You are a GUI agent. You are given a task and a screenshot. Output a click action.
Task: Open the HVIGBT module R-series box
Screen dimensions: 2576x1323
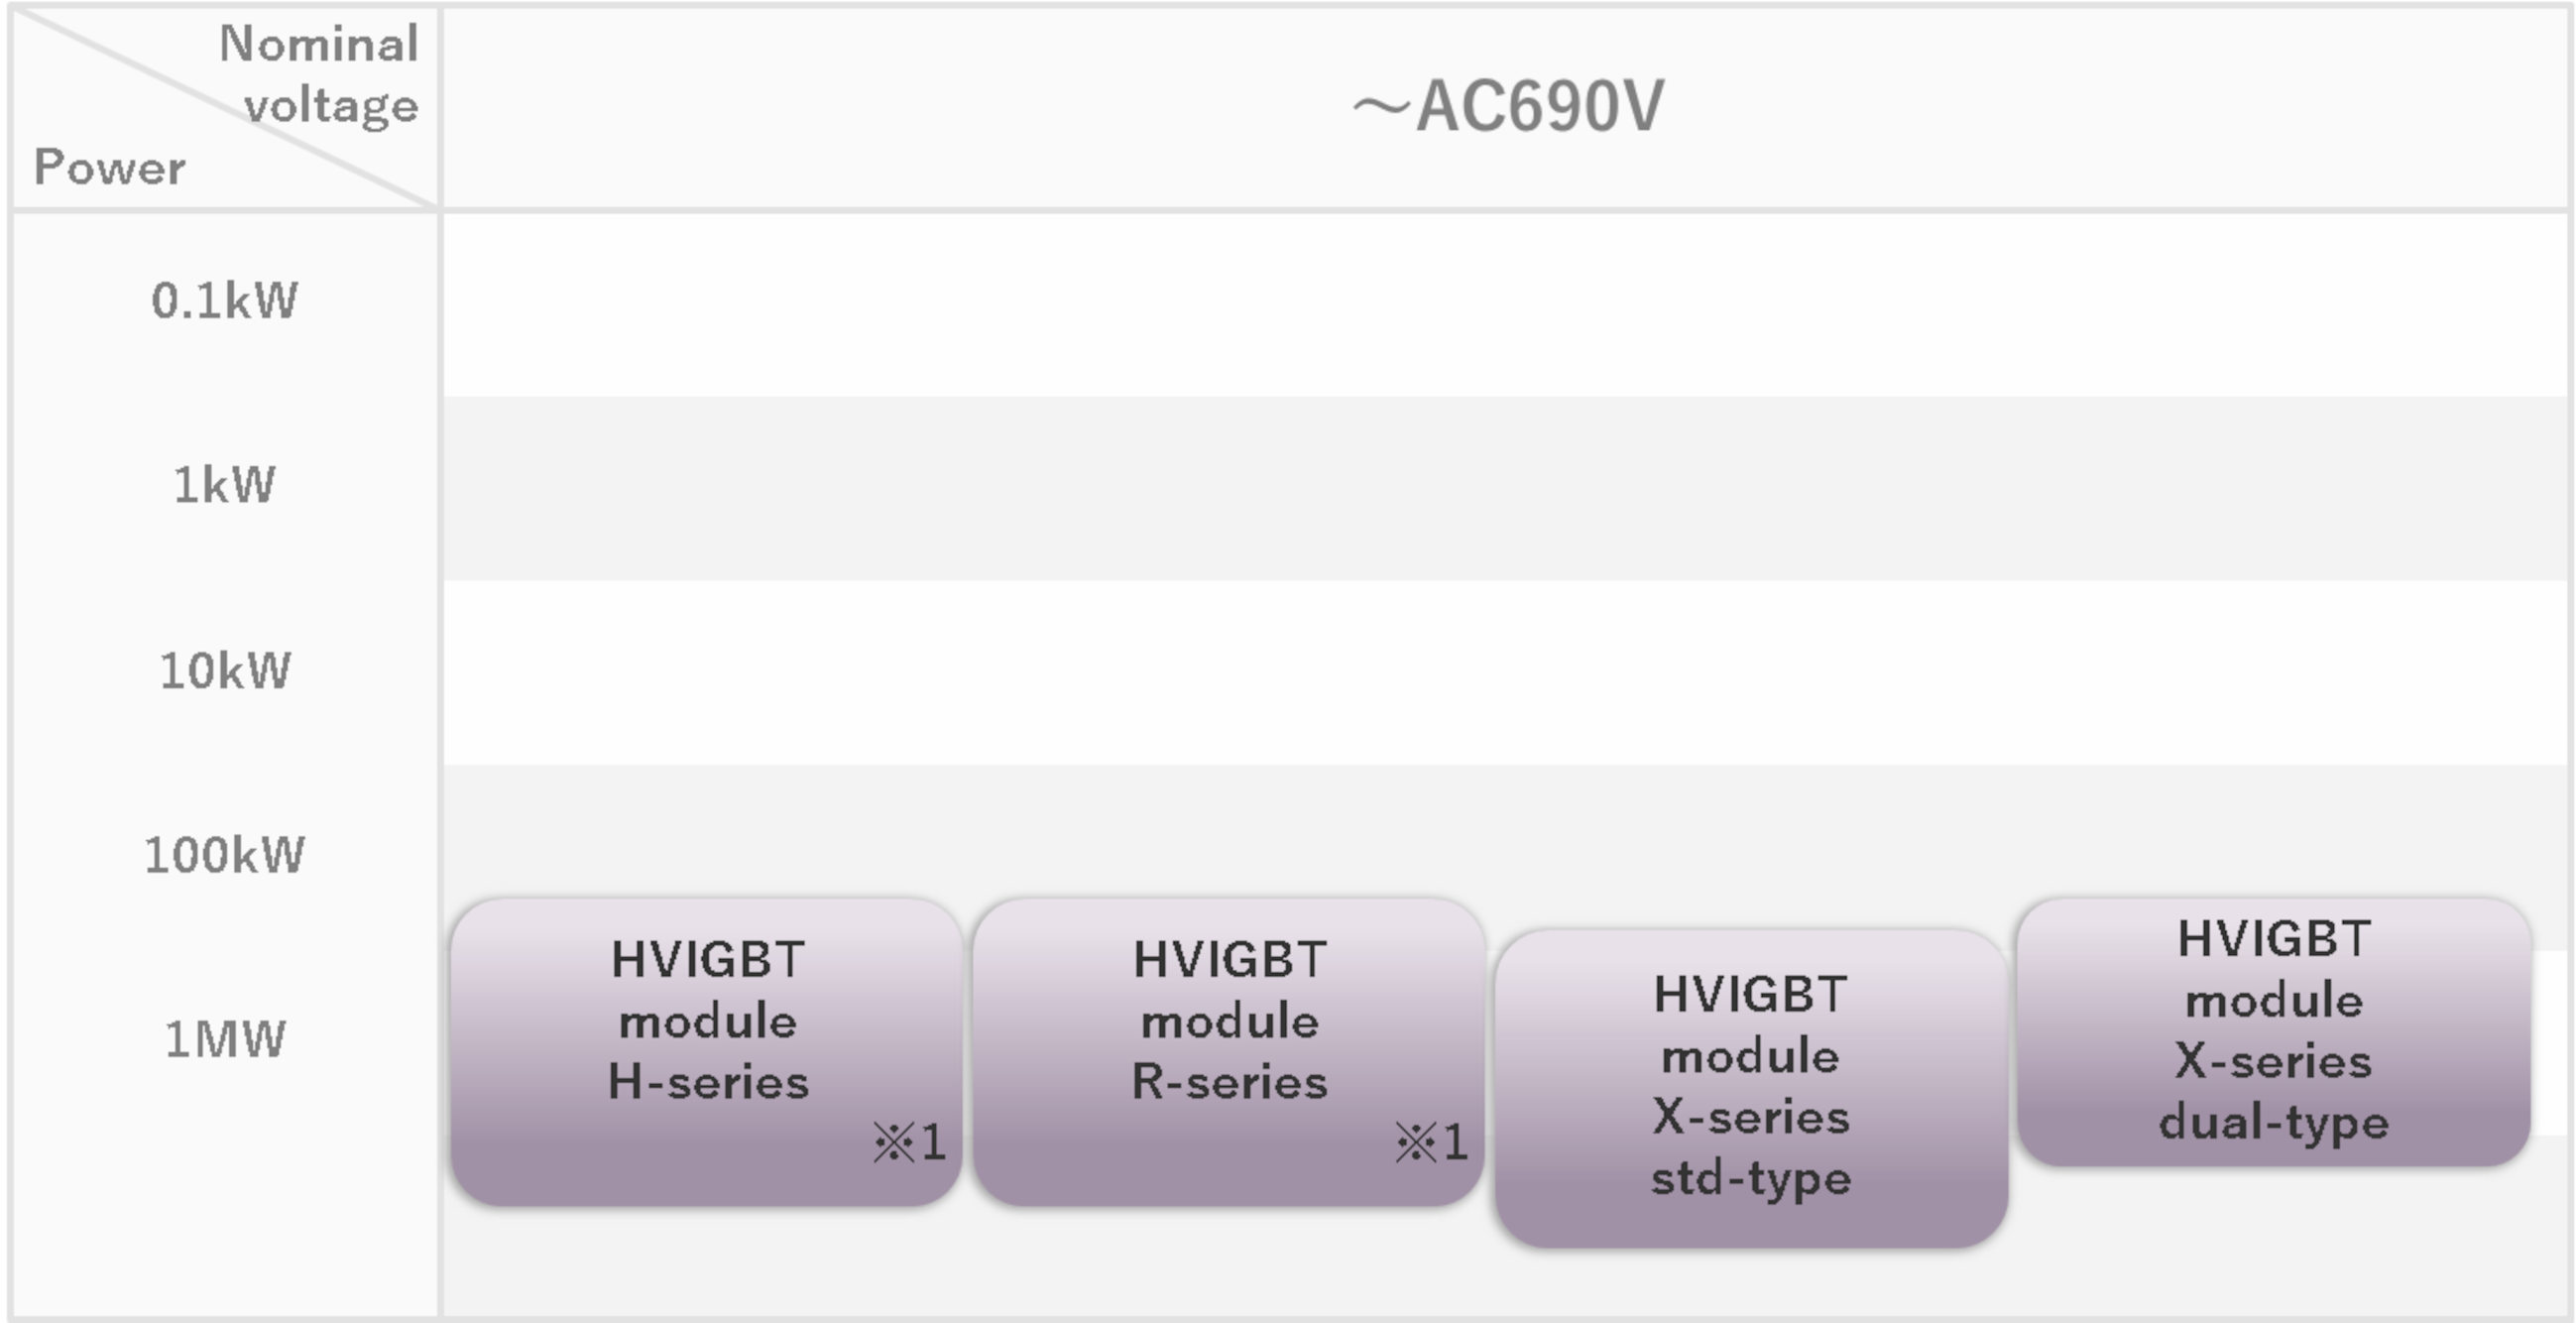pos(1229,1052)
